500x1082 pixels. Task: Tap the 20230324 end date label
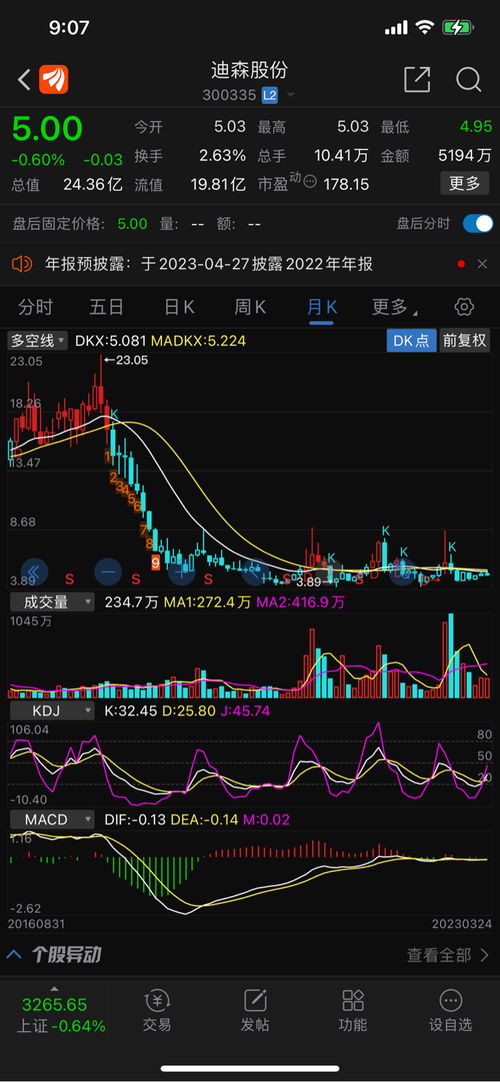click(461, 923)
